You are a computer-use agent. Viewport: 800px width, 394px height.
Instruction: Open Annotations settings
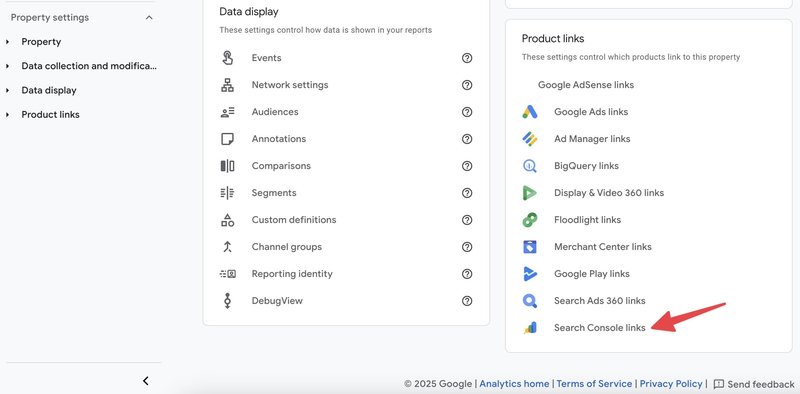tap(279, 139)
